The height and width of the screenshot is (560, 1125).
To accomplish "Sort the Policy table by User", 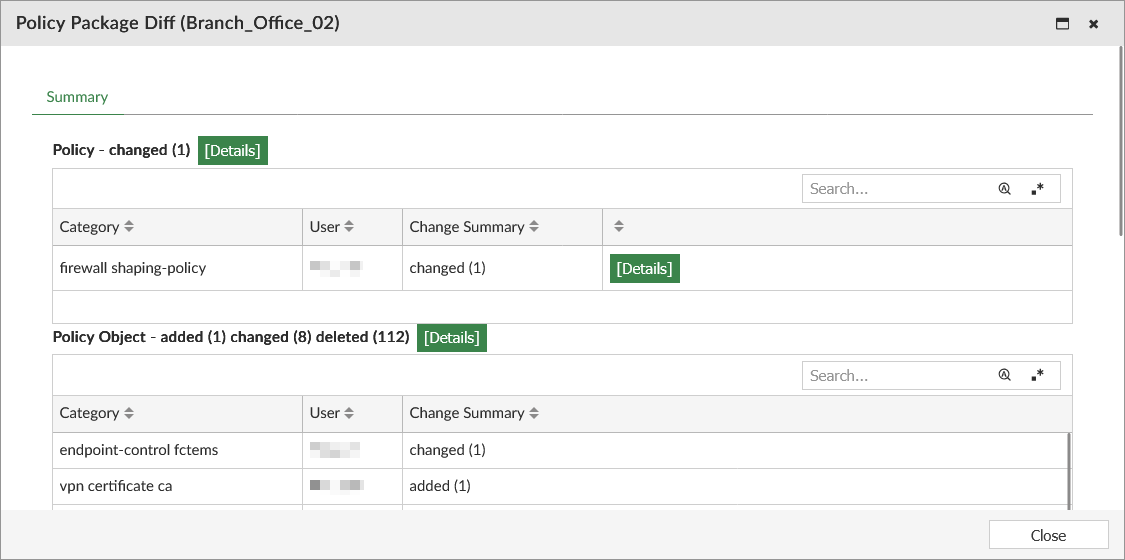I will (x=349, y=227).
